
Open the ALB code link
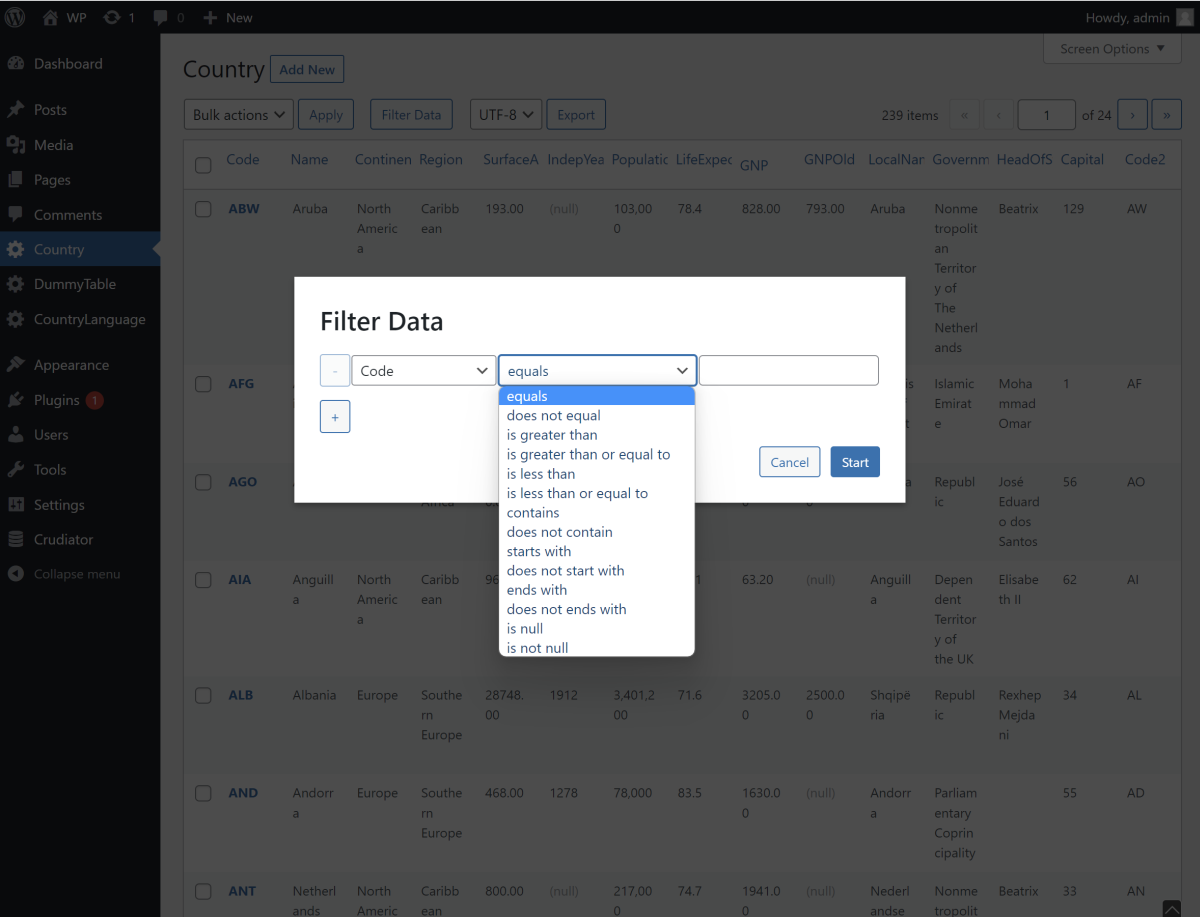point(241,695)
